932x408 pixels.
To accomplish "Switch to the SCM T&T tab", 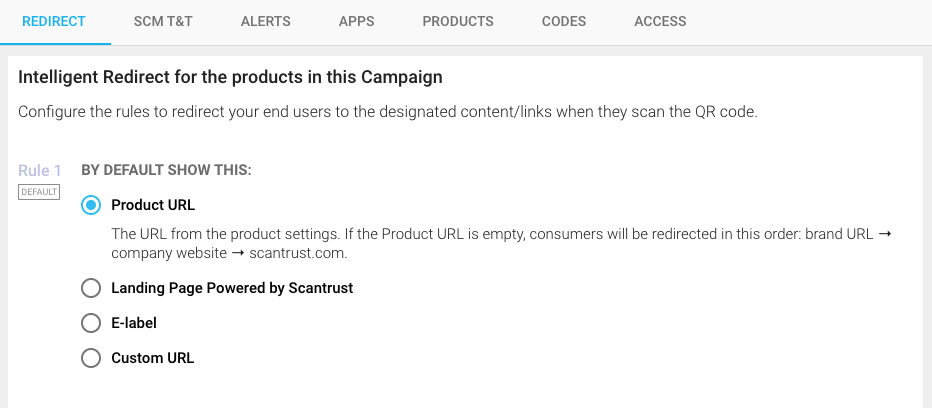I will (163, 21).
